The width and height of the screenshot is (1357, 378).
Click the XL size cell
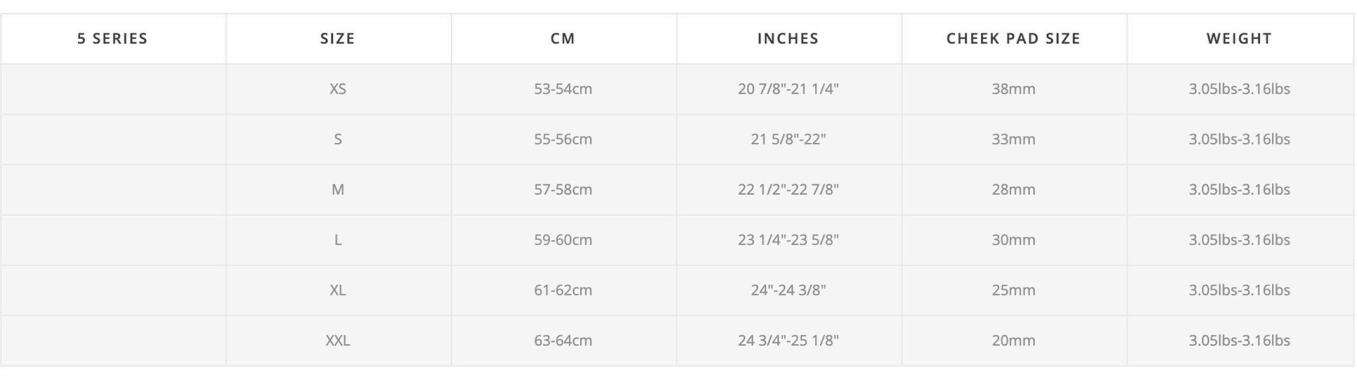(x=338, y=290)
